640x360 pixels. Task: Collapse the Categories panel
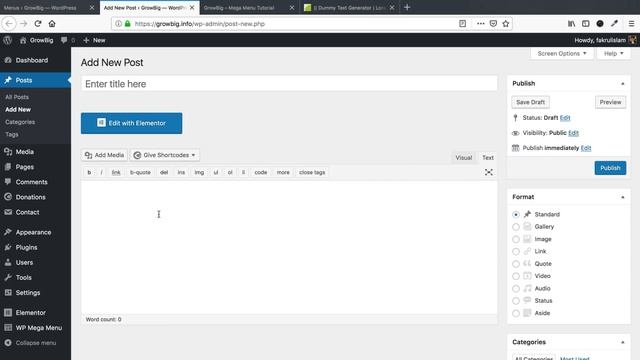(x=622, y=342)
